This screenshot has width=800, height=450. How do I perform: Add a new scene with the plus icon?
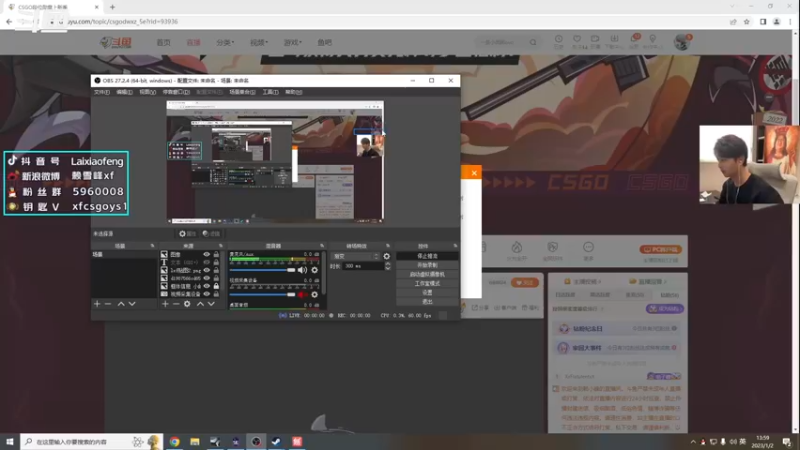click(97, 304)
